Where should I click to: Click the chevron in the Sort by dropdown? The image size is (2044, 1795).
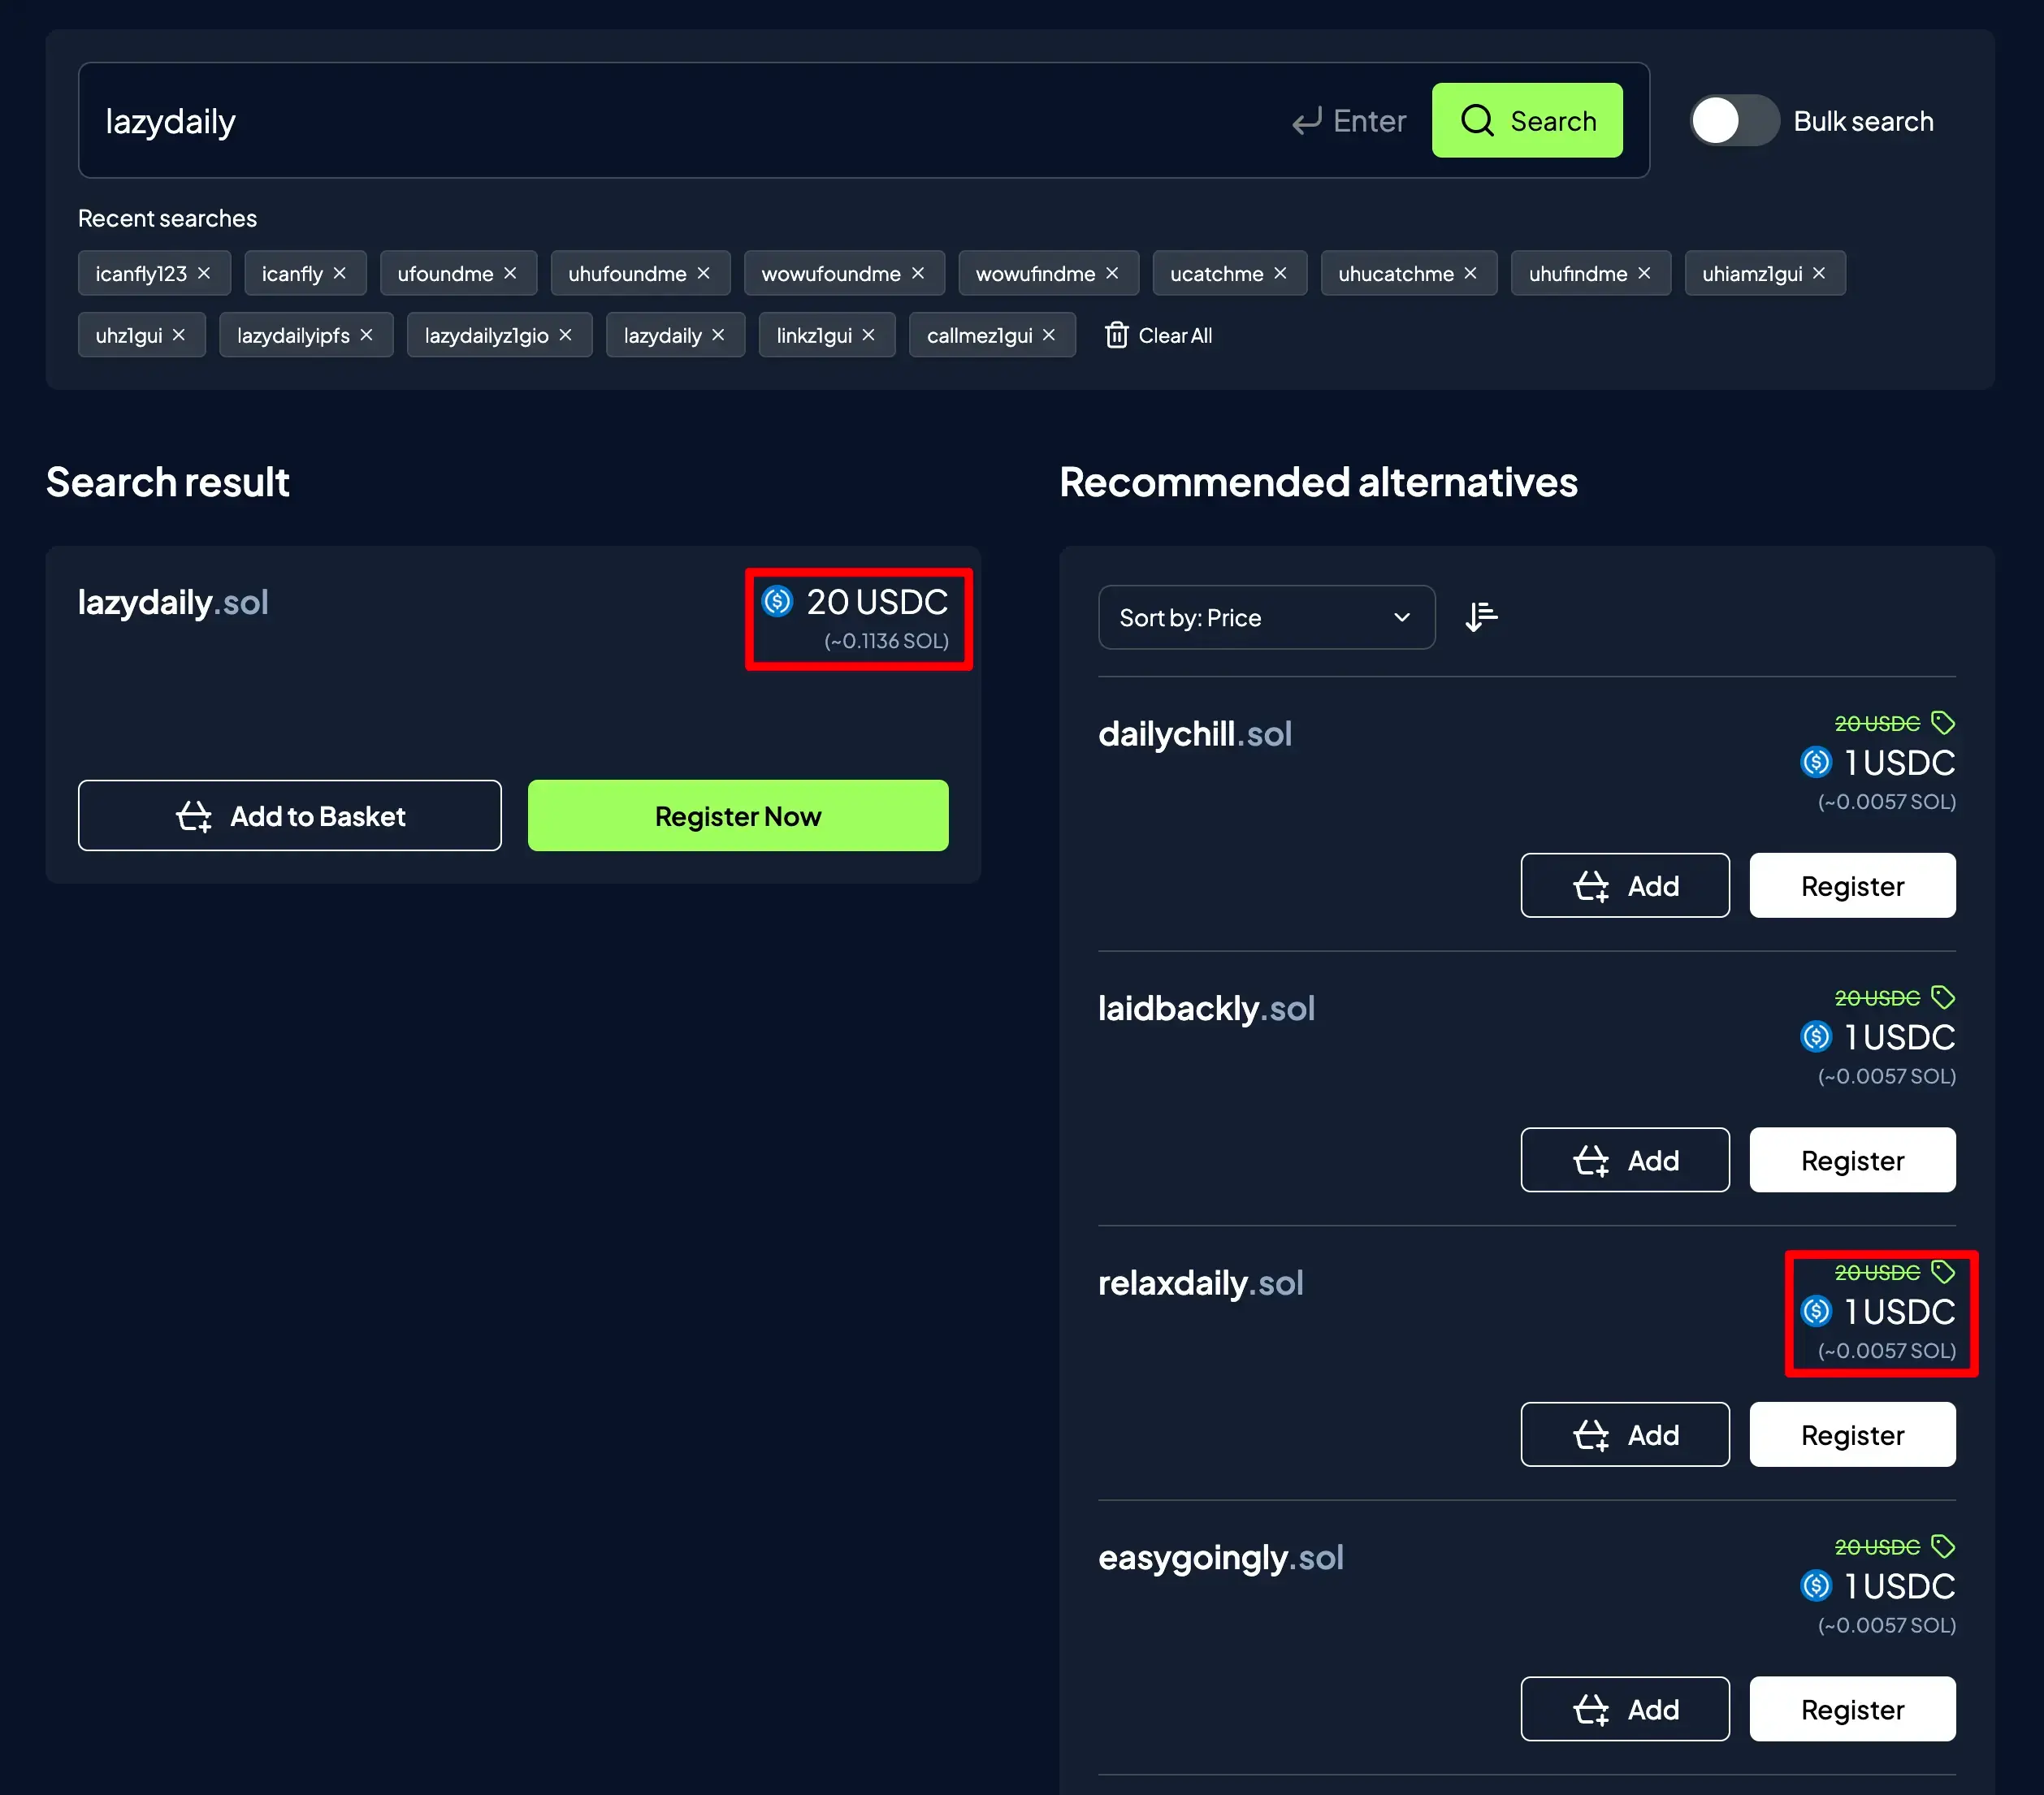(1401, 617)
